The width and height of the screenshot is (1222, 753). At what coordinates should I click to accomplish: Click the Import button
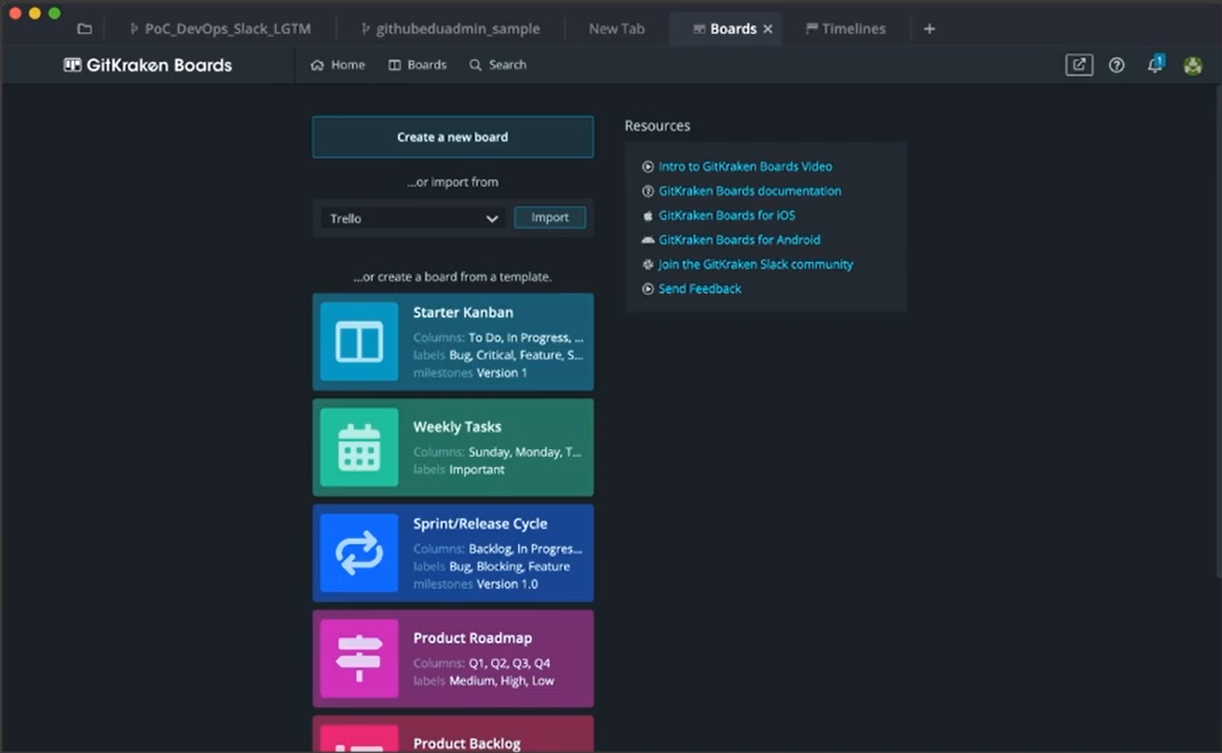tap(550, 217)
